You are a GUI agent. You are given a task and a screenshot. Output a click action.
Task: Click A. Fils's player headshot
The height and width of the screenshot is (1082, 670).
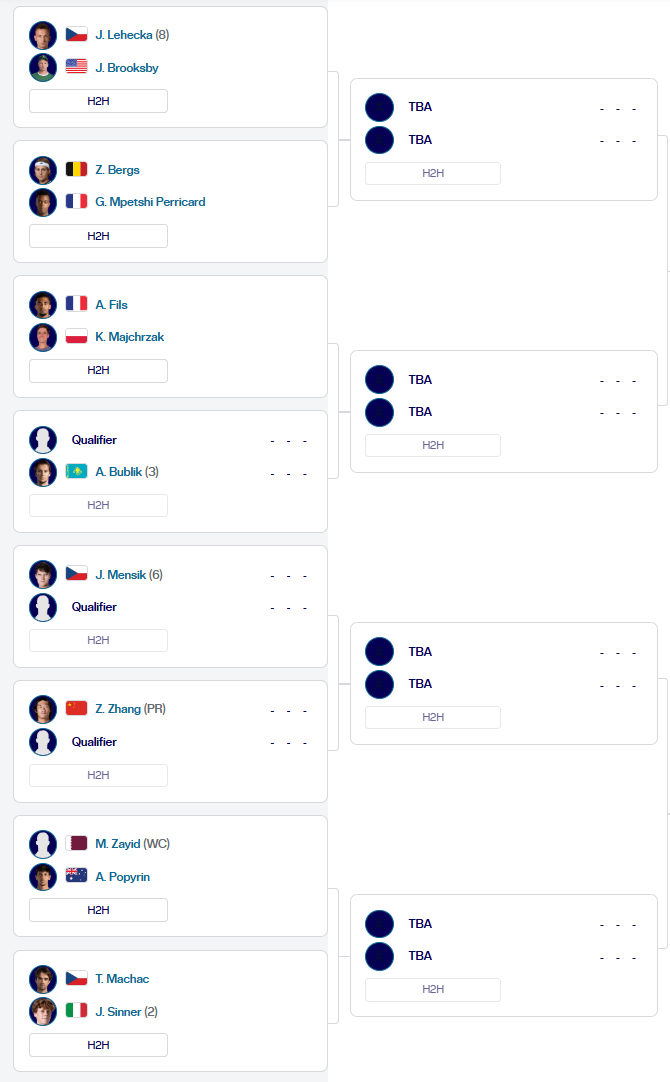coord(43,305)
